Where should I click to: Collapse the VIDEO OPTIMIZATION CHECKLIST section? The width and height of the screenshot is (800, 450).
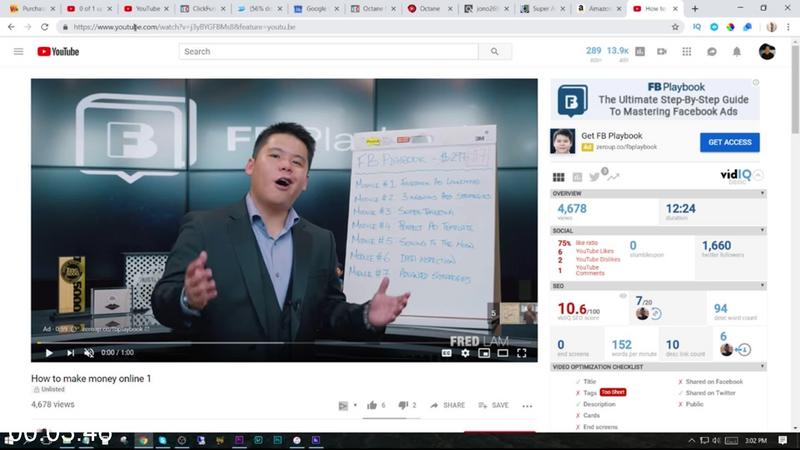tap(762, 367)
